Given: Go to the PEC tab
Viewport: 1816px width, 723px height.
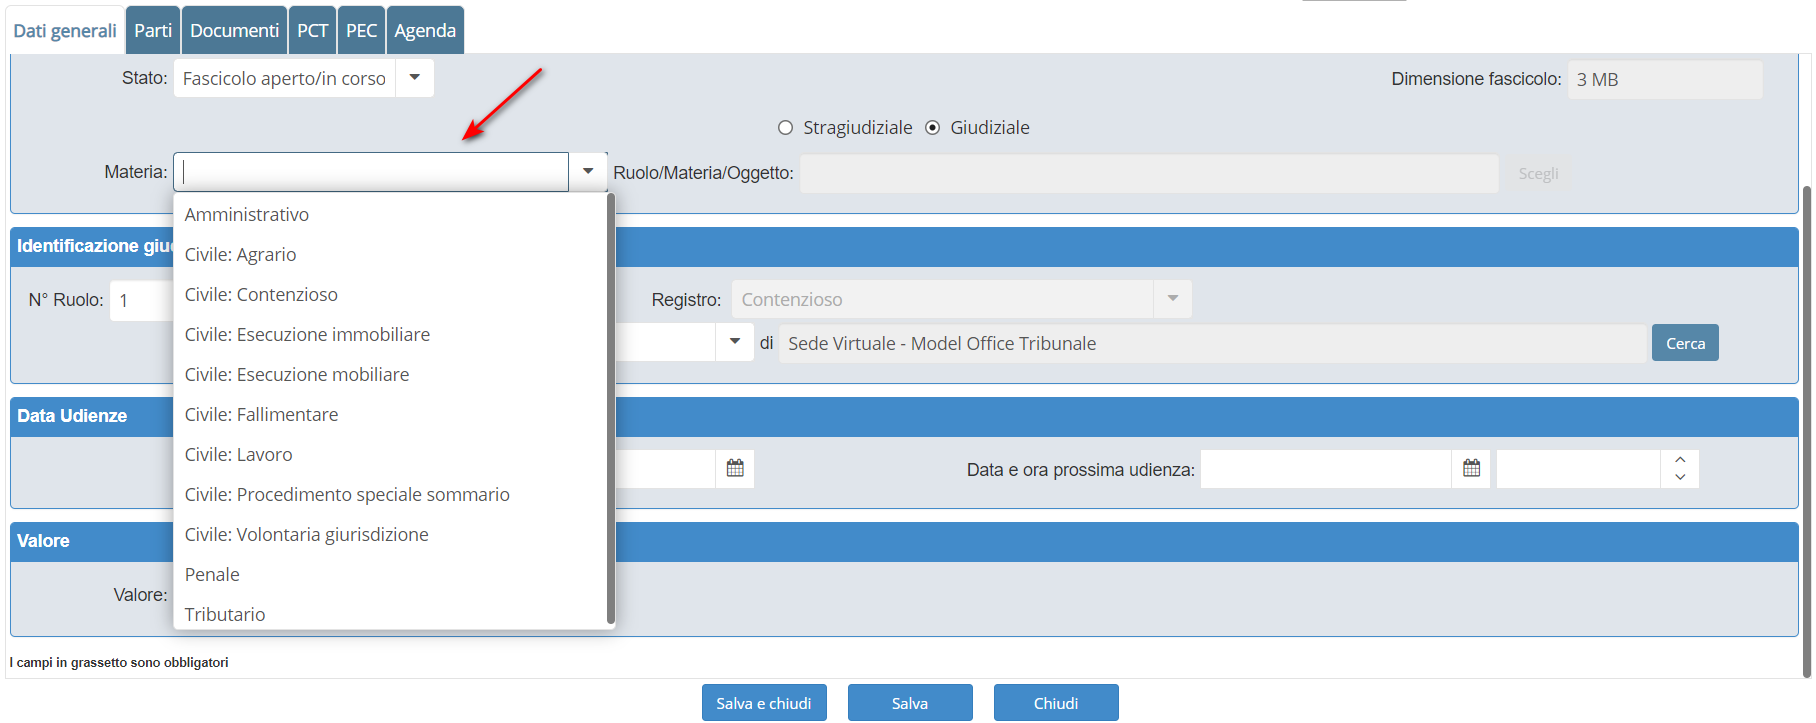Looking at the screenshot, I should click(x=361, y=31).
